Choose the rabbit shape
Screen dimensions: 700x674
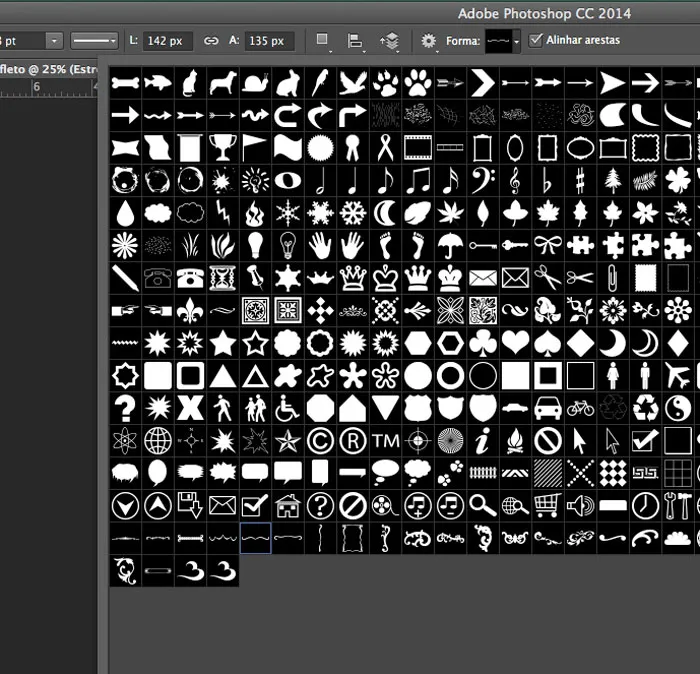pos(288,83)
